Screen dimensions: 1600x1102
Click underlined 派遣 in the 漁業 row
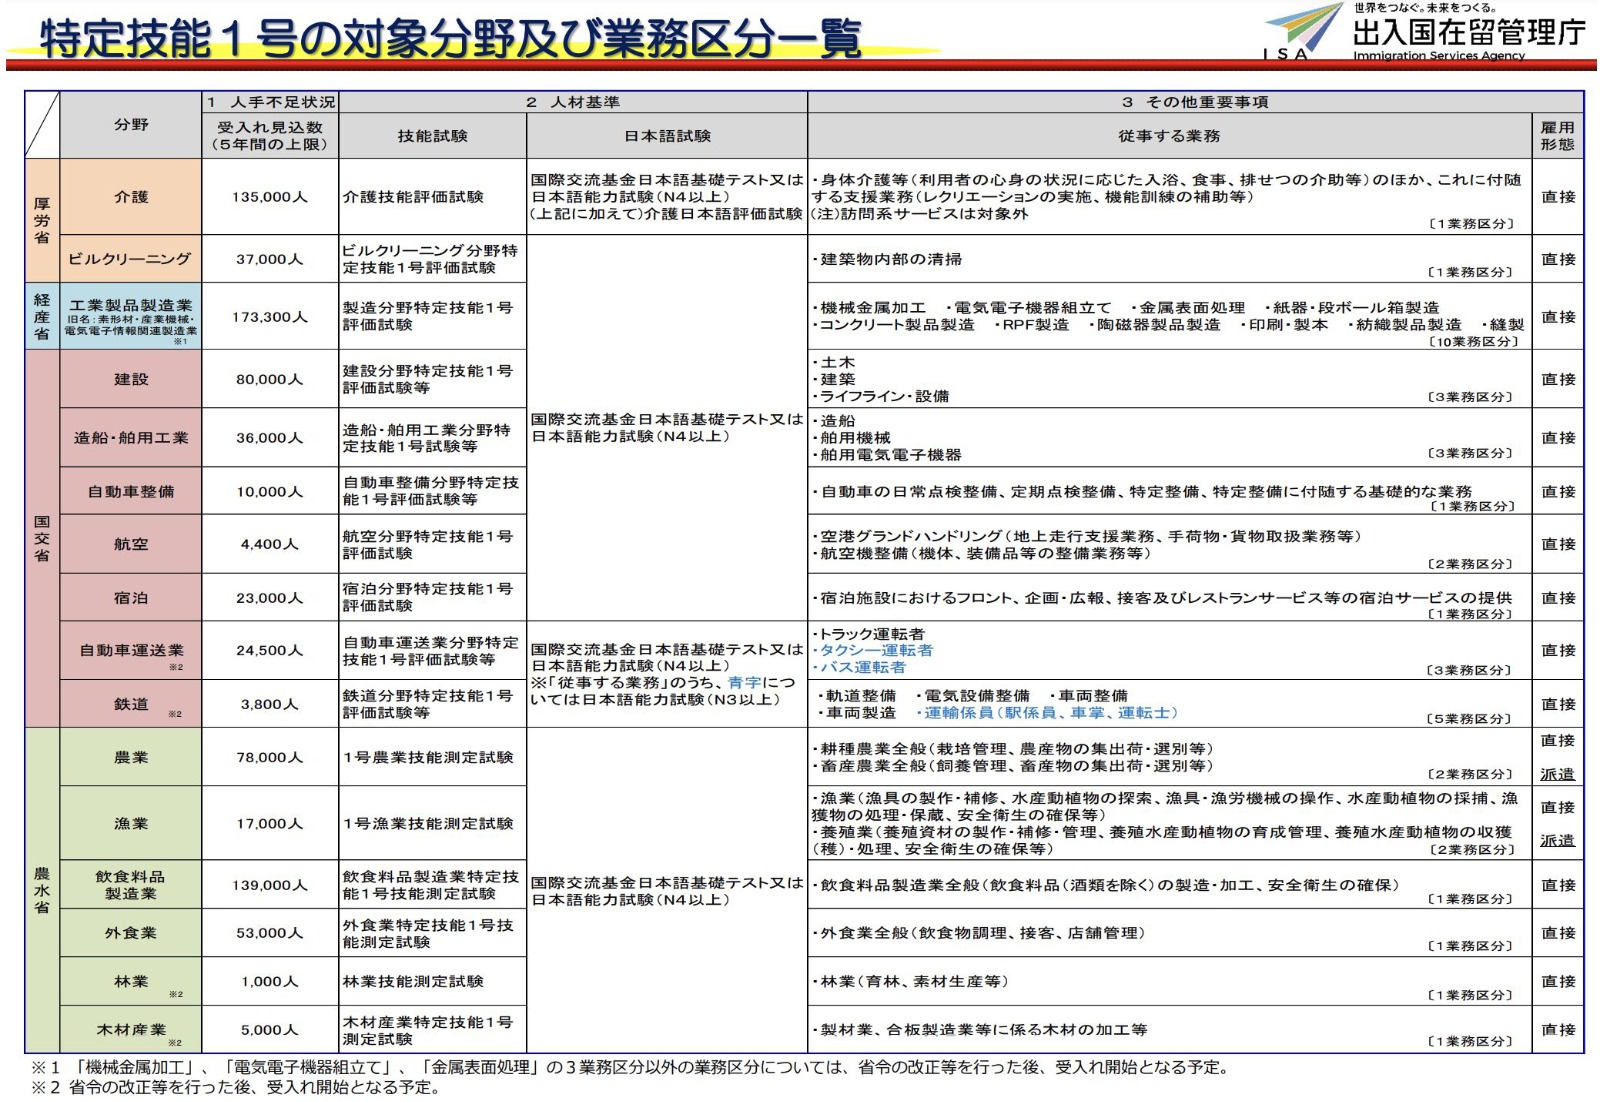click(x=1557, y=841)
